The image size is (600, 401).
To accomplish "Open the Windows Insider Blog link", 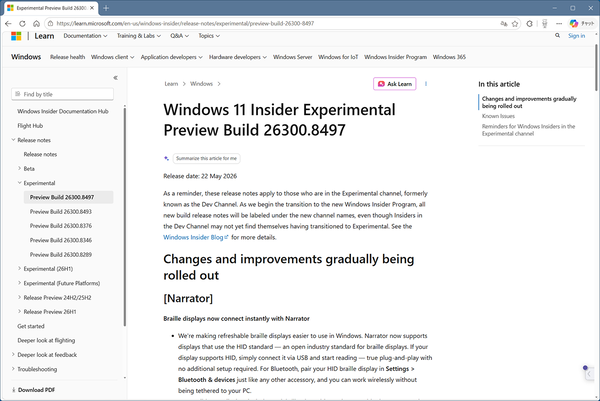I will click(x=196, y=237).
